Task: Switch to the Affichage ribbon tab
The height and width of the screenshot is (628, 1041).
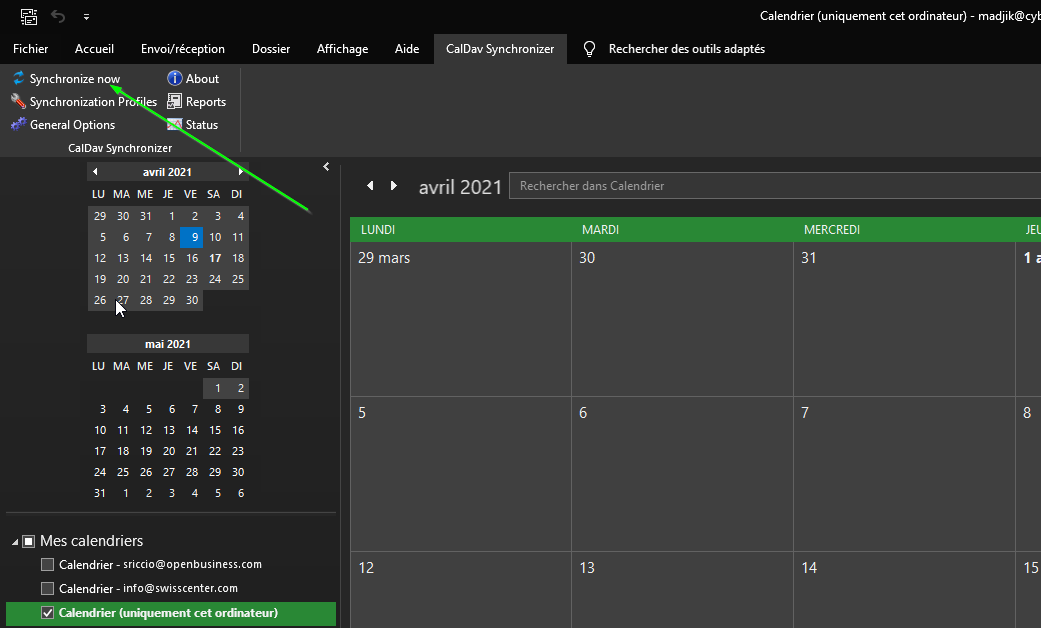Action: tap(342, 49)
